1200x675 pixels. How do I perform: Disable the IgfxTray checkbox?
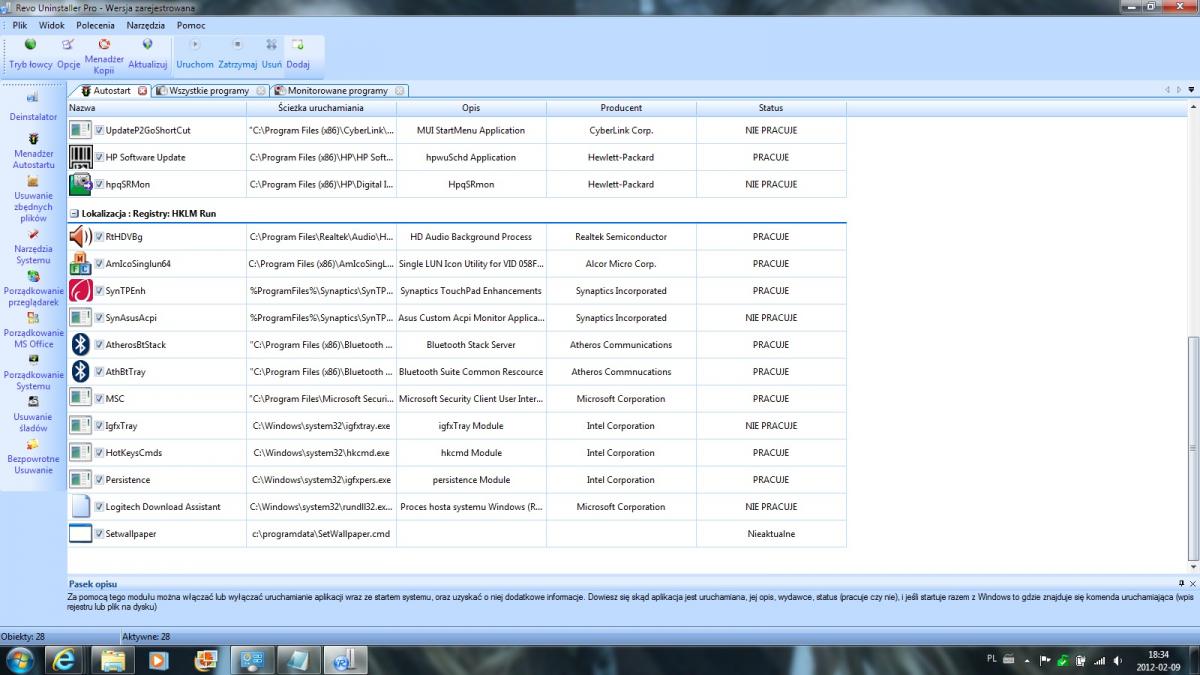tap(99, 426)
